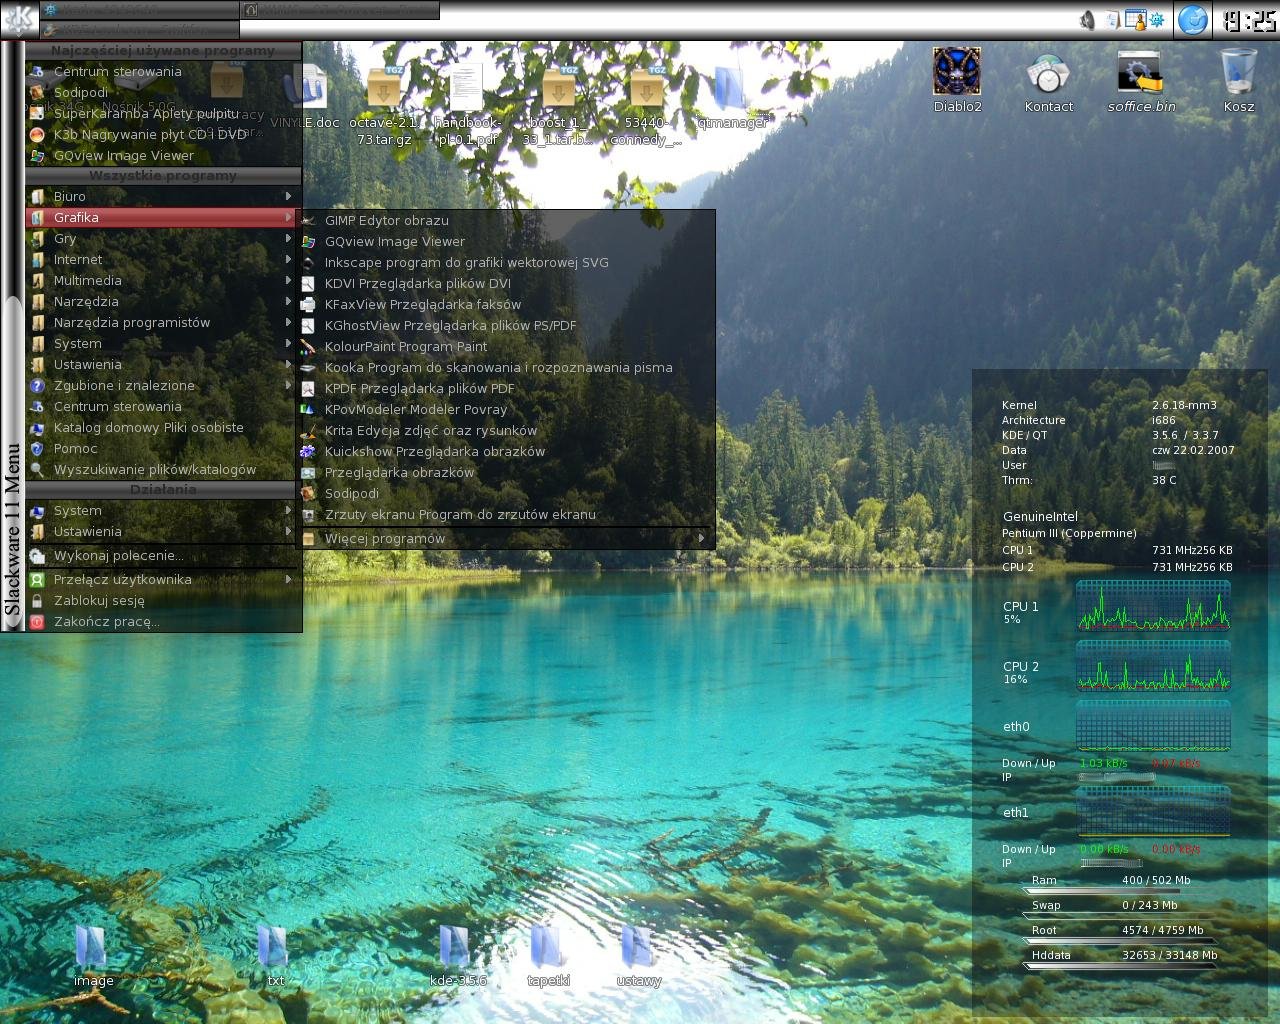Open SuperKaramba Aplety pulpitu entry
1280x1024 pixels.
pyautogui.click(x=162, y=113)
